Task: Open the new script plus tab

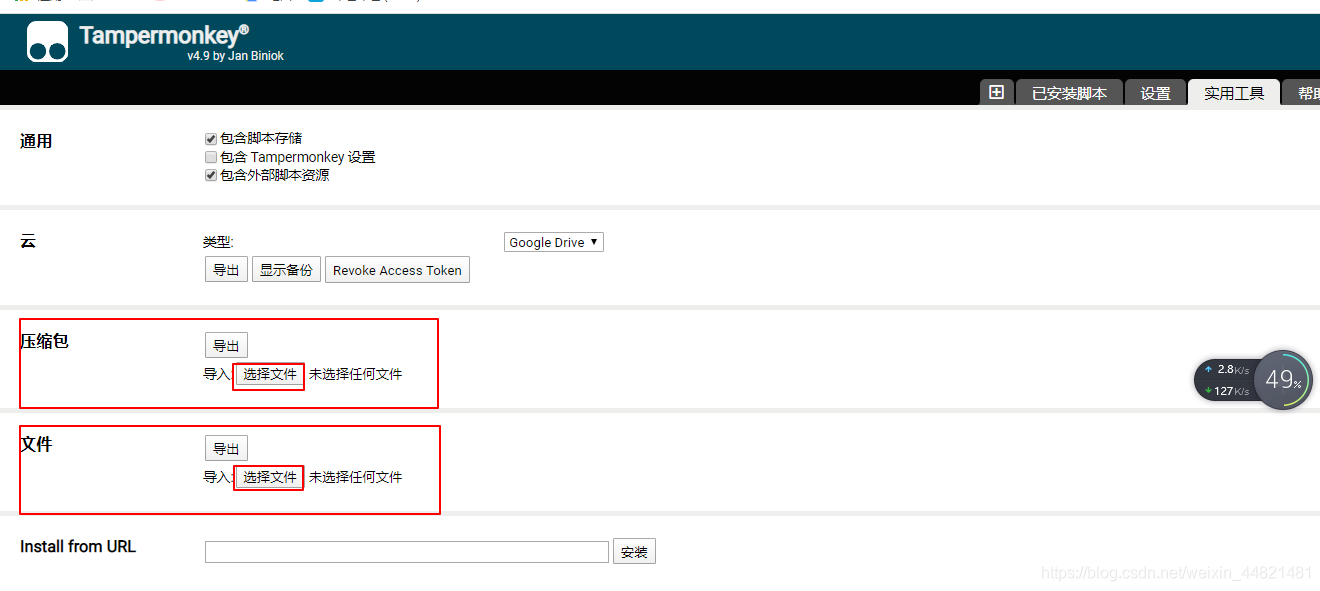Action: [x=996, y=92]
